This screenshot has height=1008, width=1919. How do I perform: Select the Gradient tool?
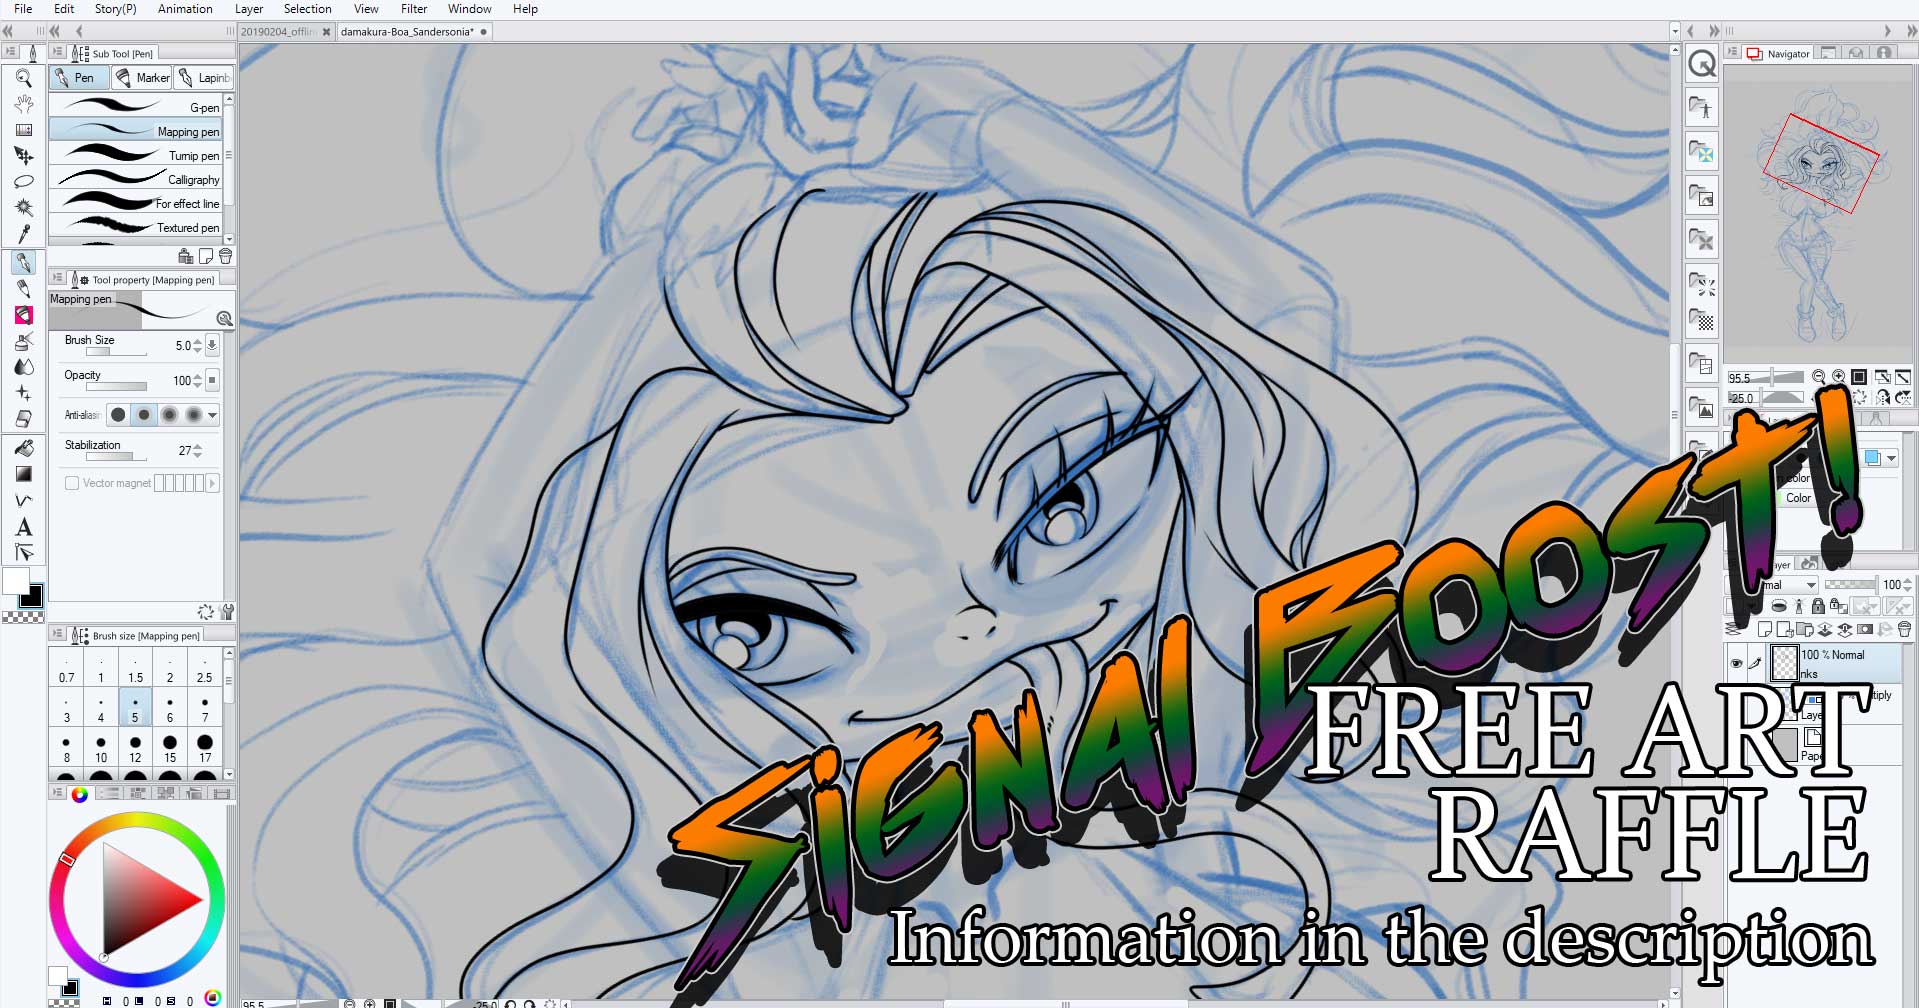[x=24, y=474]
